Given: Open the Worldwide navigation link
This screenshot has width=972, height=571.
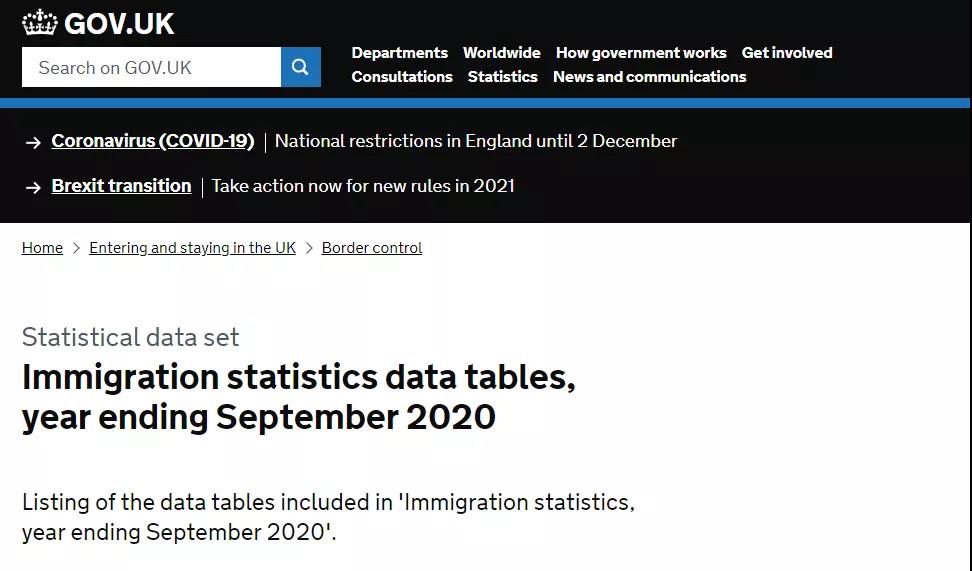Looking at the screenshot, I should tap(501, 53).
